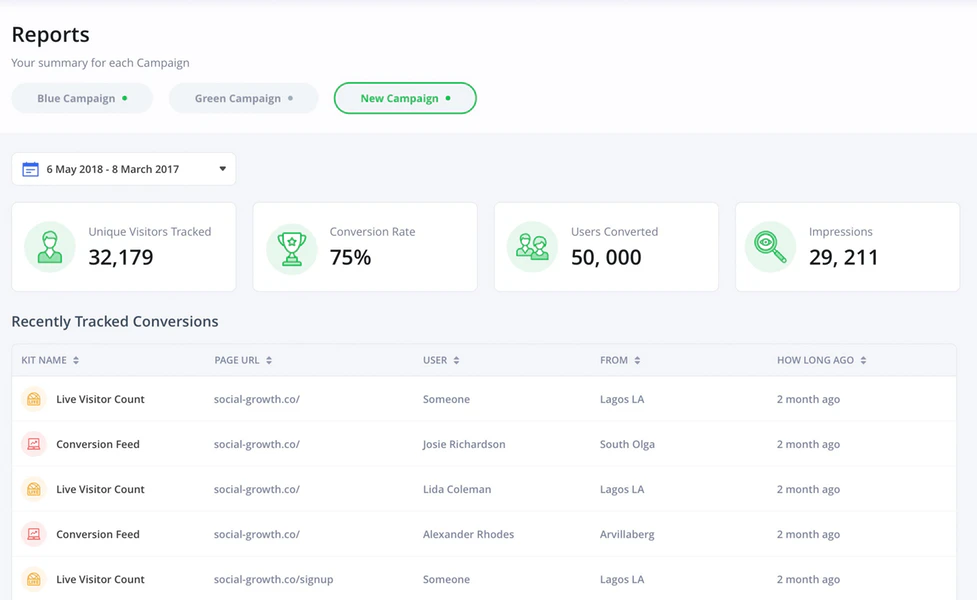Switch to the Green Campaign tab
The image size is (977, 600).
244,98
